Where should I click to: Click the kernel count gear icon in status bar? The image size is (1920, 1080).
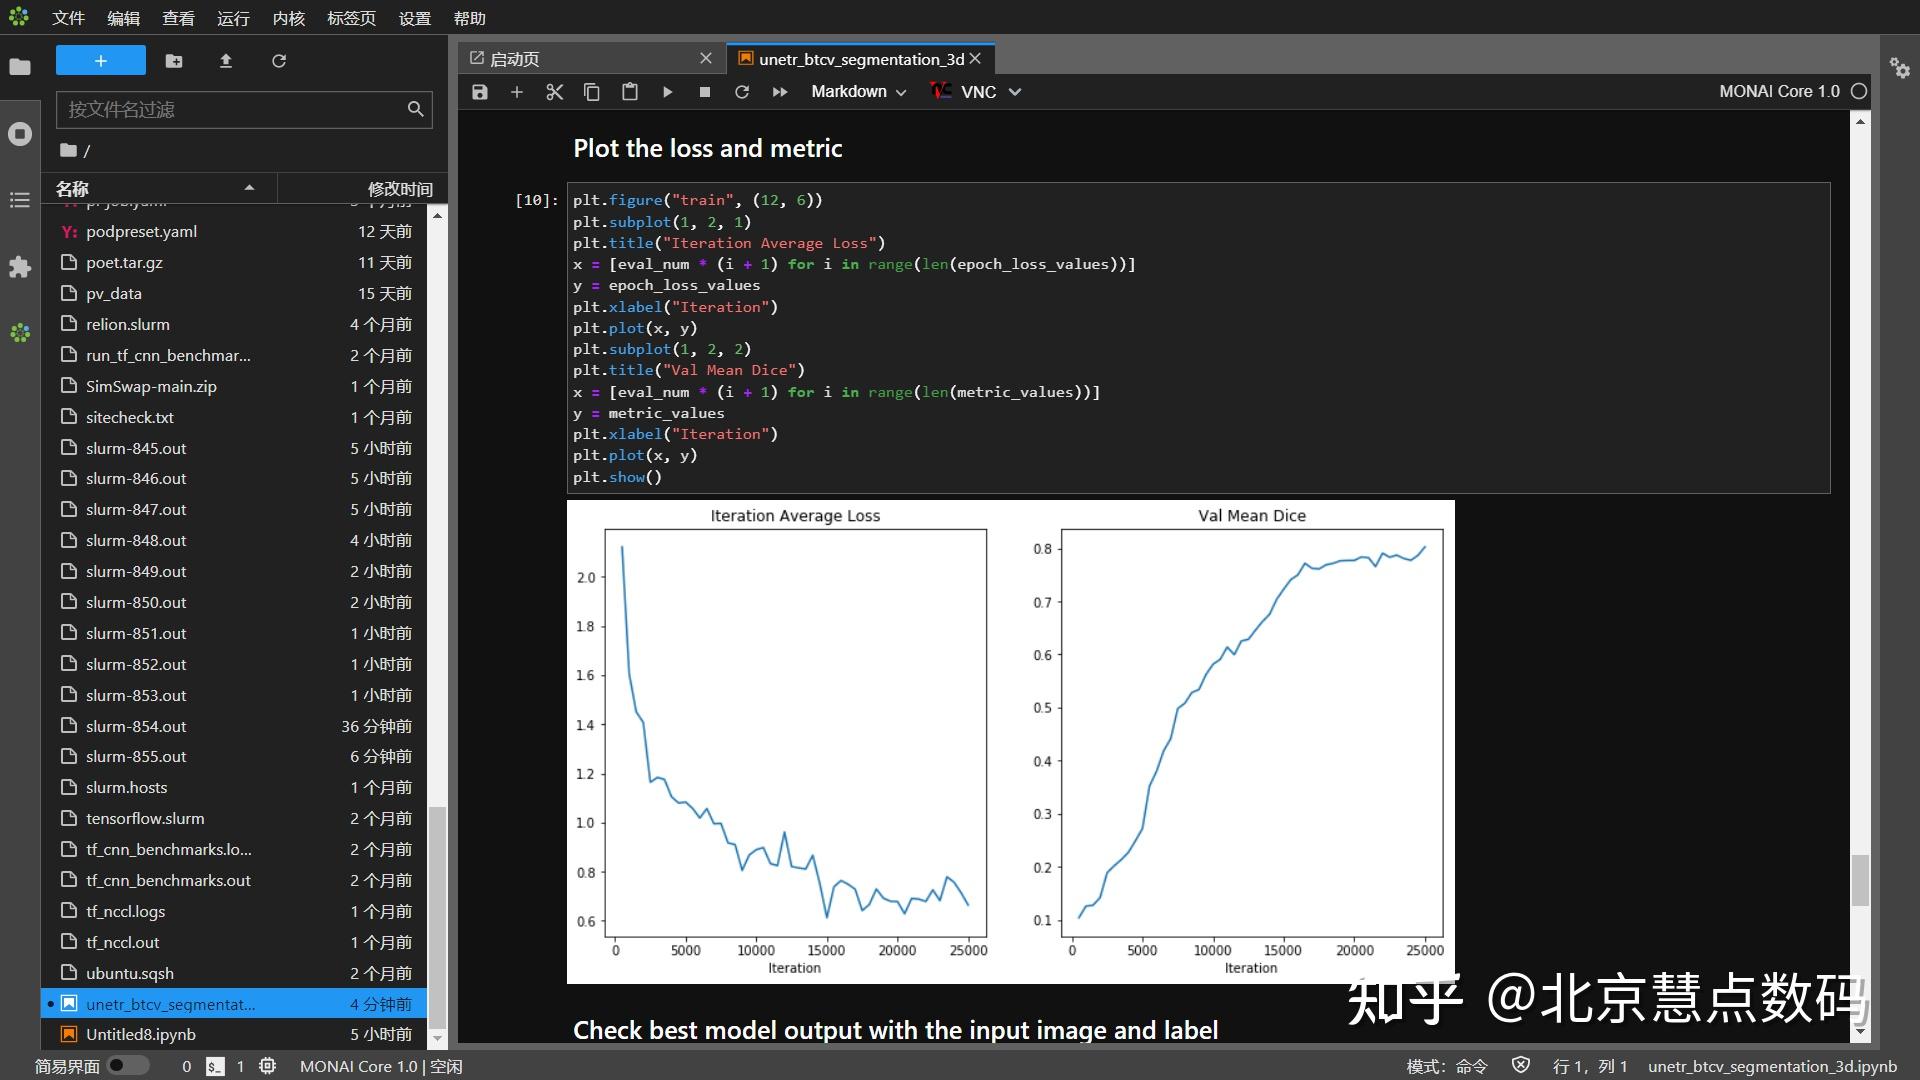point(267,1066)
